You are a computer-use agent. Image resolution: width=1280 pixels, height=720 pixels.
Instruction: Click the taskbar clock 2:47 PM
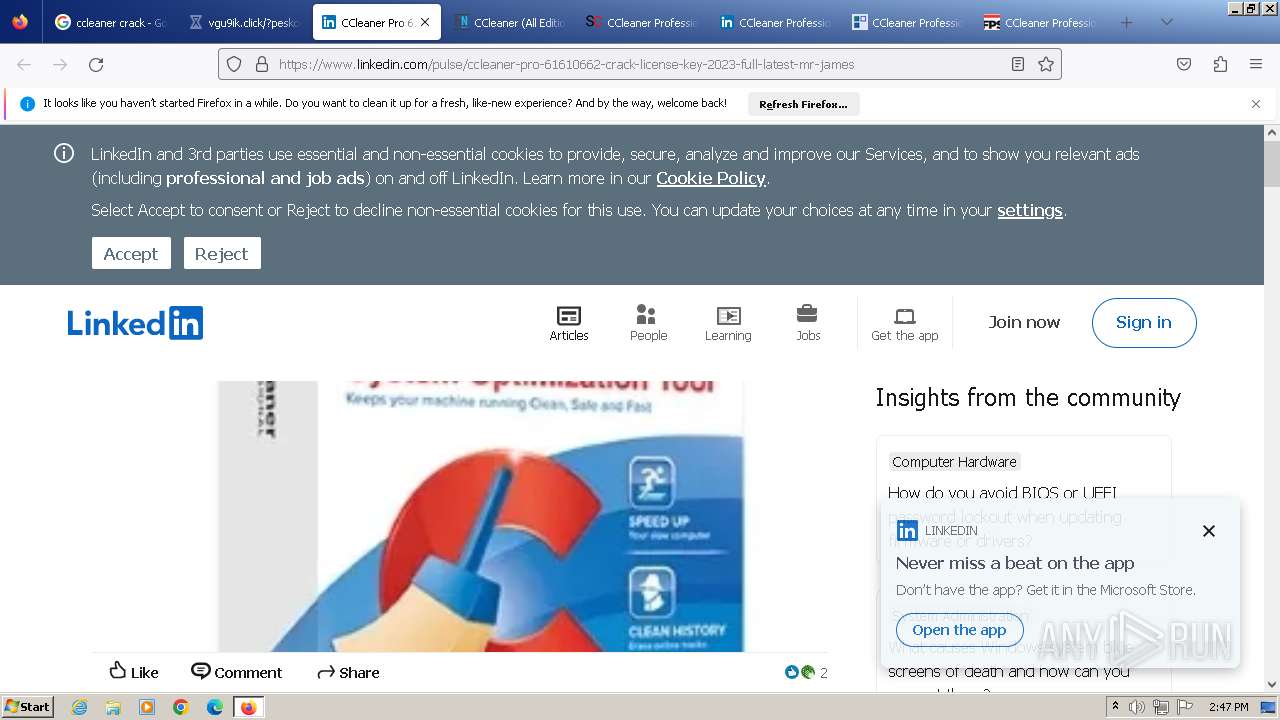[x=1228, y=707]
